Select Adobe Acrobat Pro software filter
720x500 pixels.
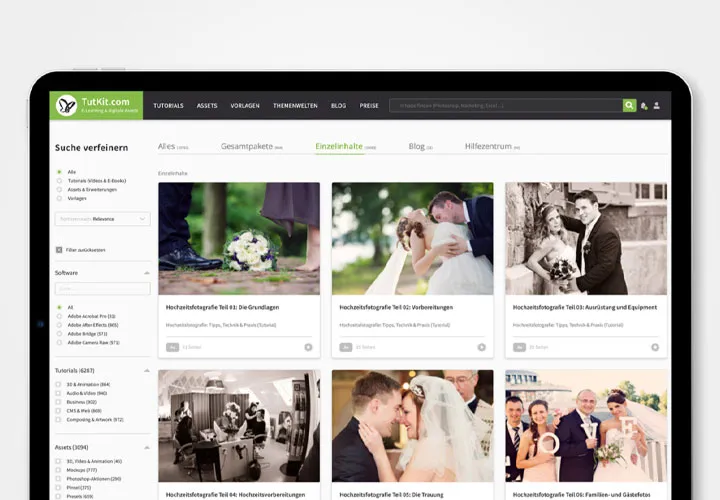pos(59,316)
